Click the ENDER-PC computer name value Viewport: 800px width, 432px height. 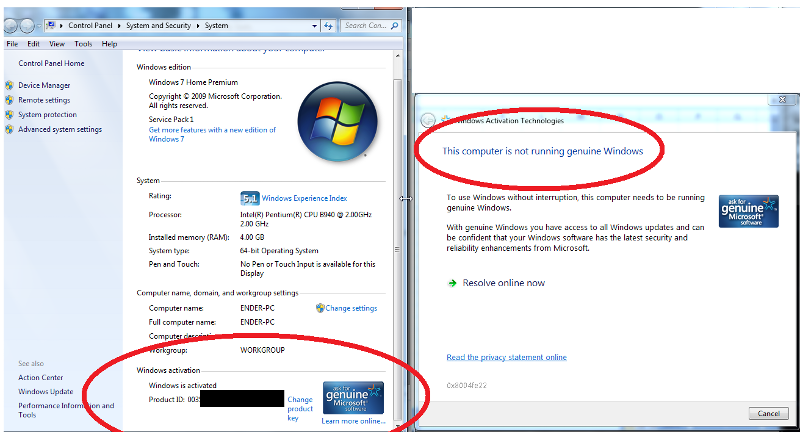[257, 308]
